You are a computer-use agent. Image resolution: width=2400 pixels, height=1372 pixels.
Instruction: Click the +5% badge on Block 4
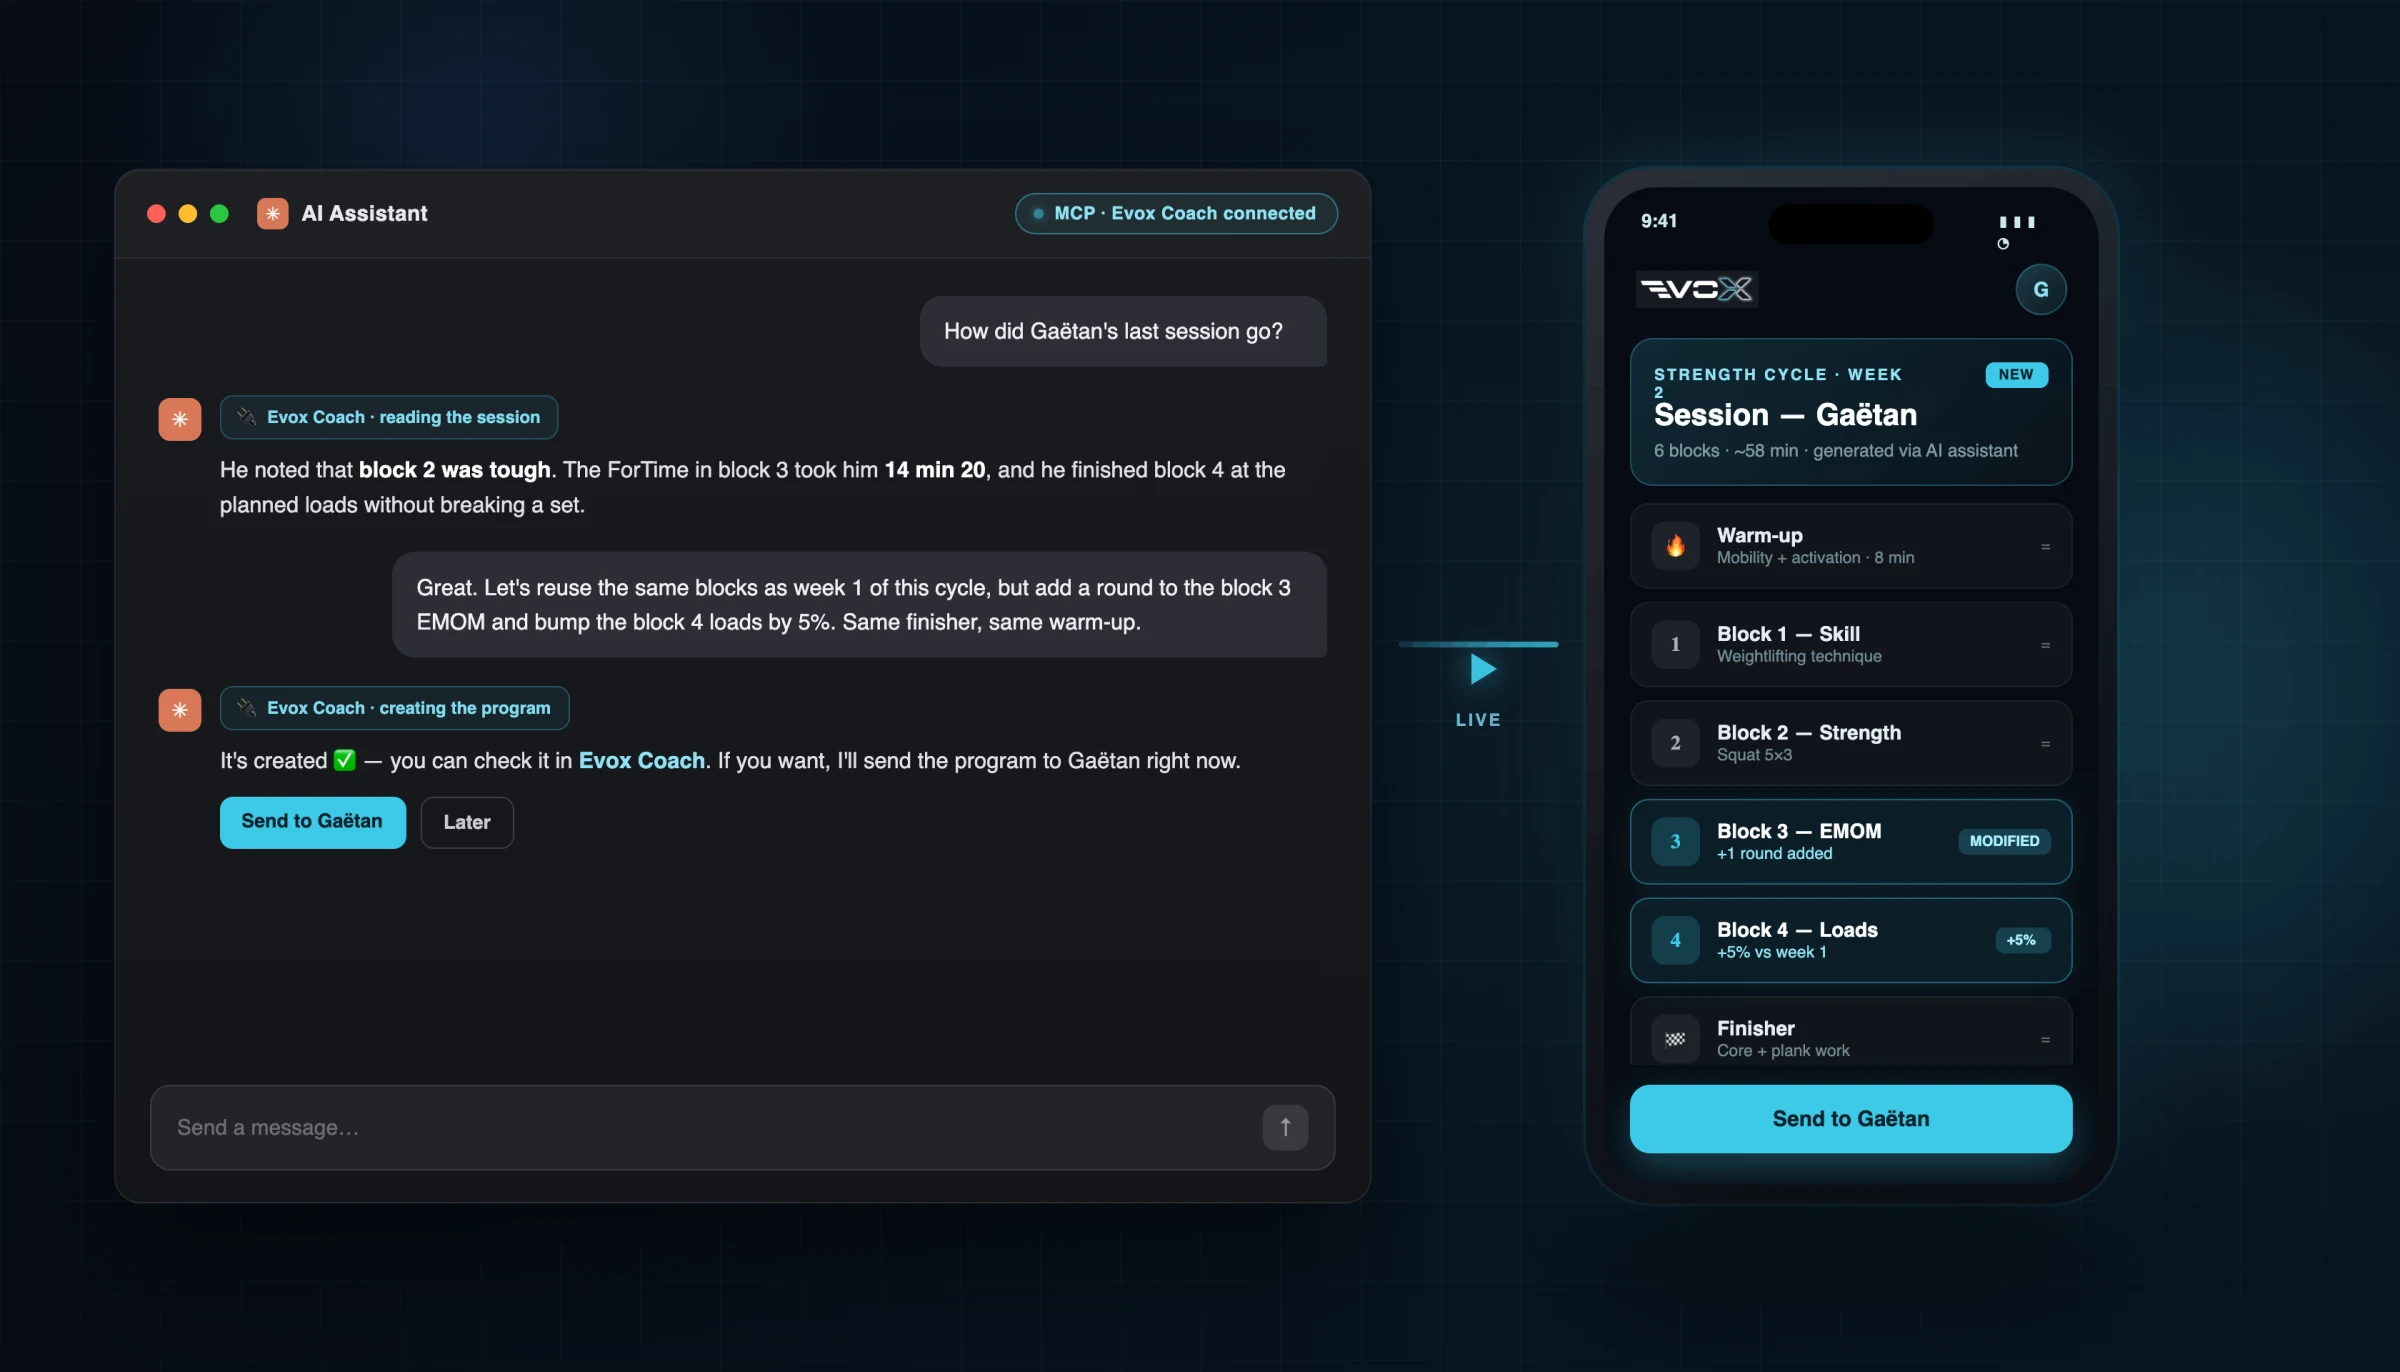click(x=2021, y=940)
